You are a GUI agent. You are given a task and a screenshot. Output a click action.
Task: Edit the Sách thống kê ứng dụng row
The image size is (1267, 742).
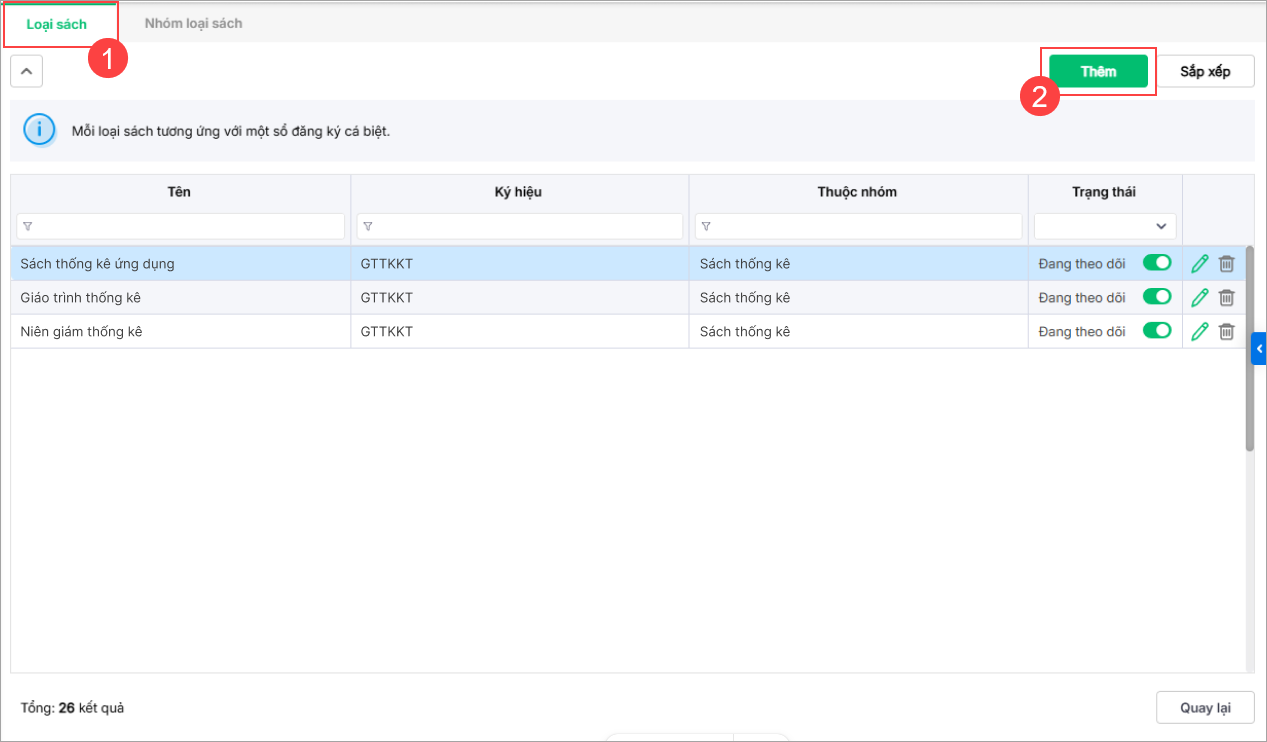pos(1200,264)
